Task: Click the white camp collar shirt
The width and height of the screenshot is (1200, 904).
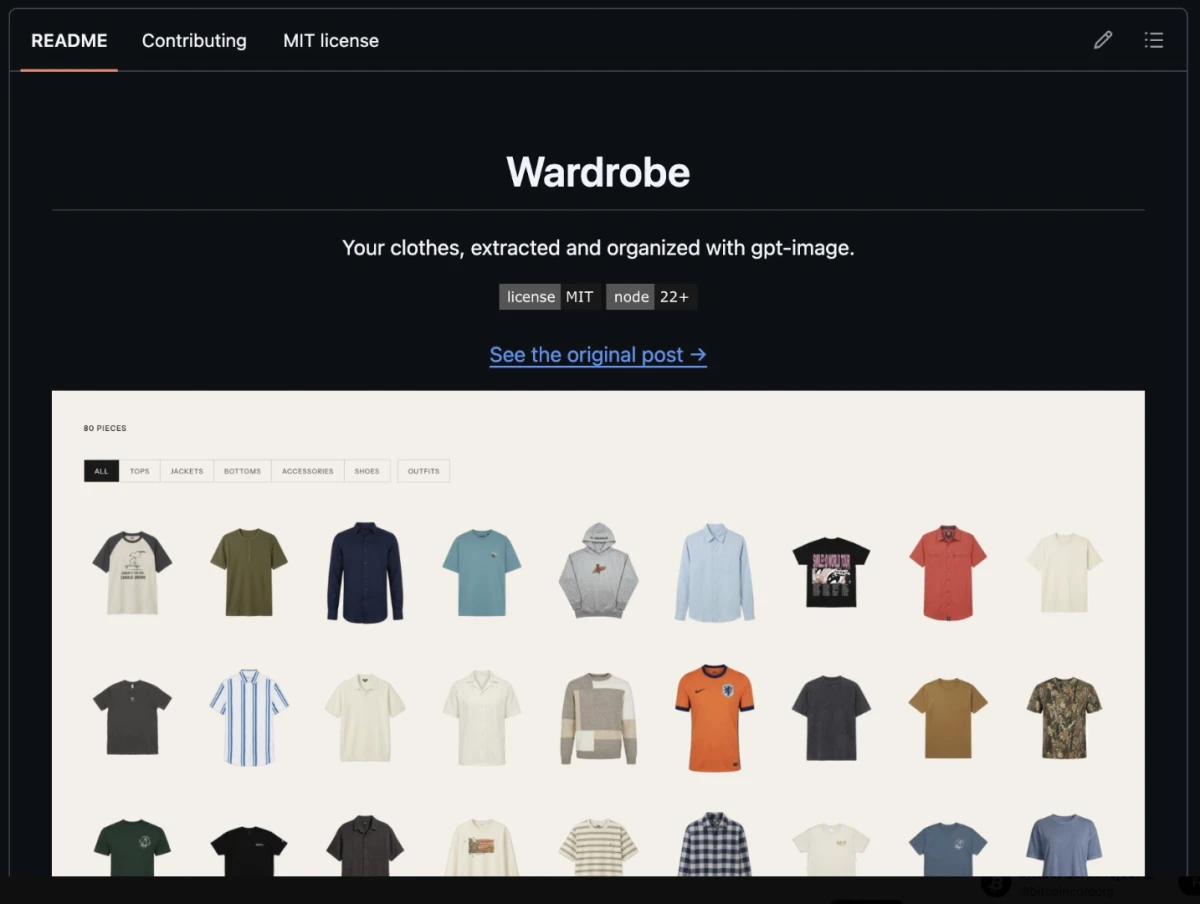Action: (482, 718)
